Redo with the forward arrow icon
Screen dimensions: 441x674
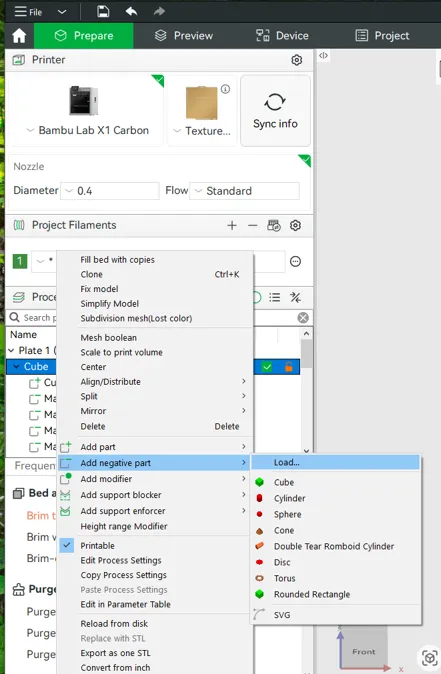[159, 11]
